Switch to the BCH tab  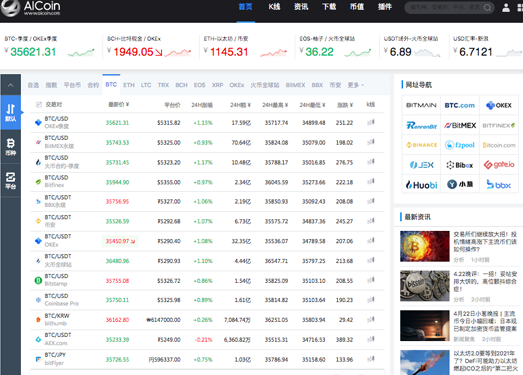pos(181,85)
